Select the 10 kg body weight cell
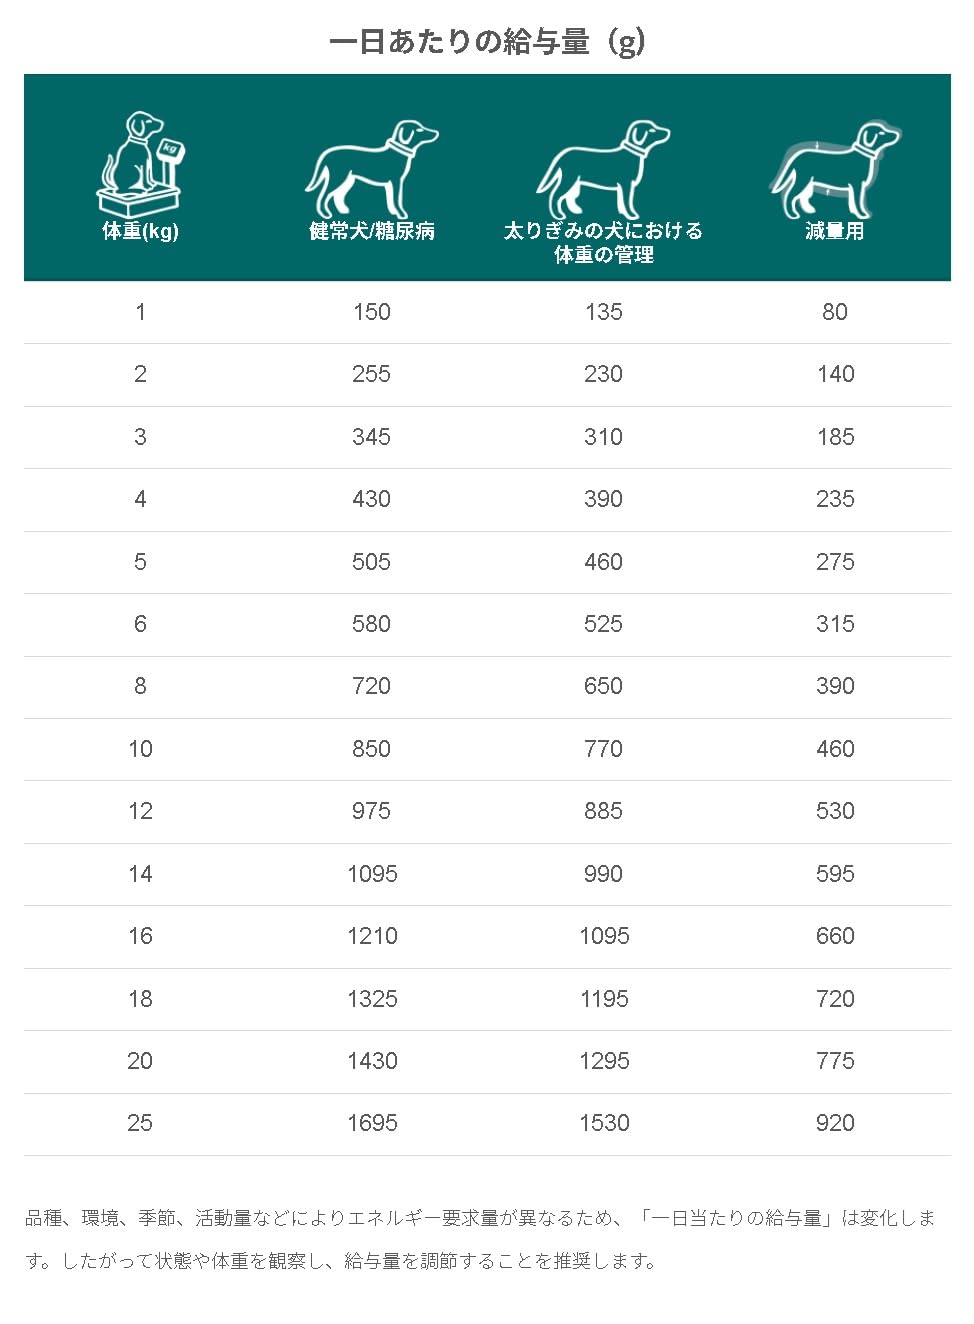Image resolution: width=974 pixels, height=1324 pixels. coord(140,749)
